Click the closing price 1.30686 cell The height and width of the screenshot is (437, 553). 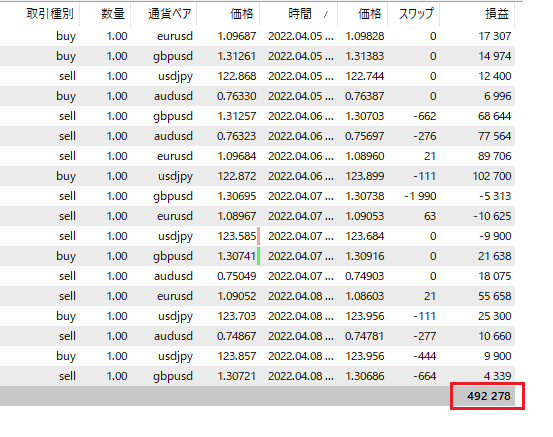point(365,376)
